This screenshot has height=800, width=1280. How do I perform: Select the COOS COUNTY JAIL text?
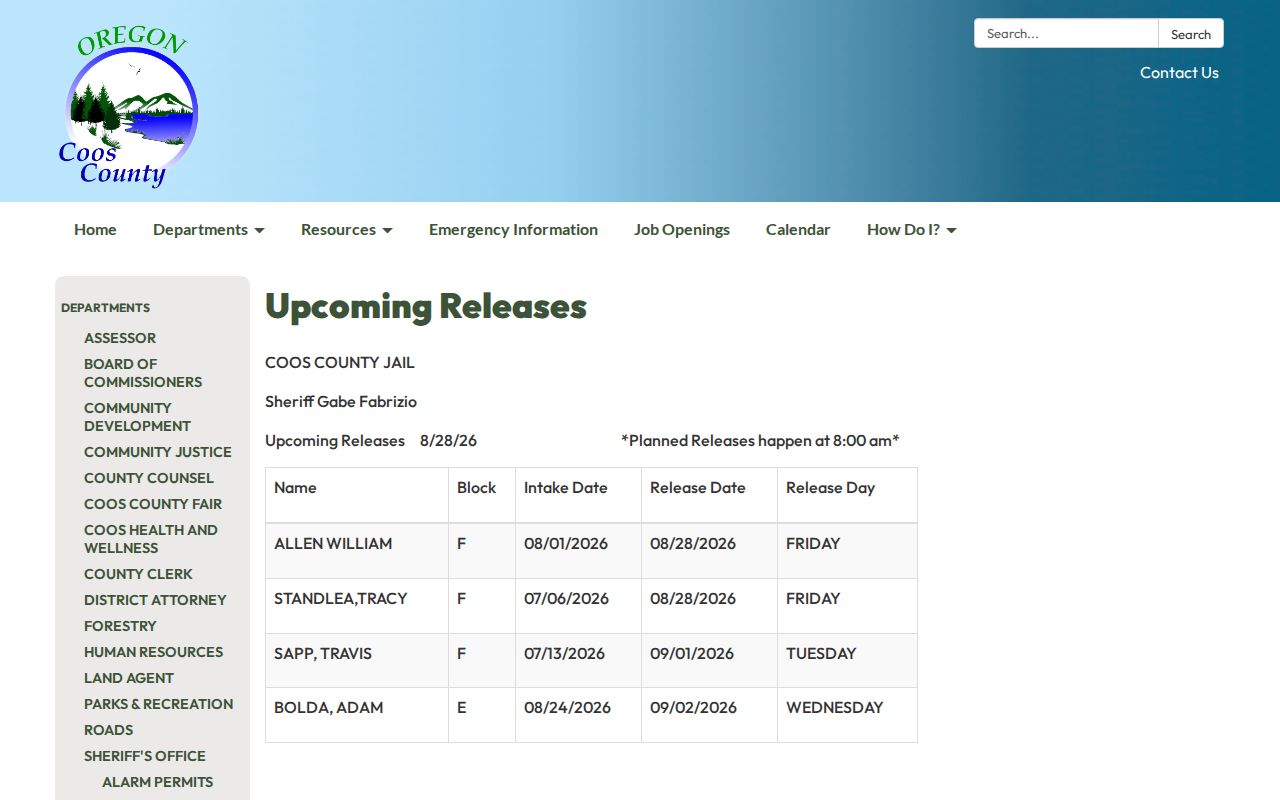point(339,362)
